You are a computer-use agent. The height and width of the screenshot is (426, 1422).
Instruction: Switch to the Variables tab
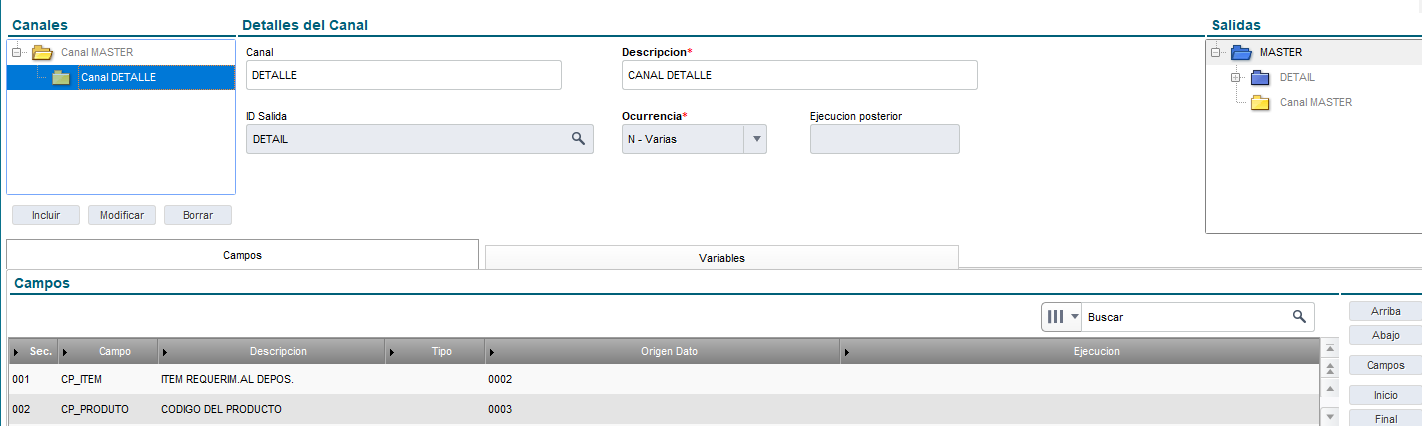point(722,257)
